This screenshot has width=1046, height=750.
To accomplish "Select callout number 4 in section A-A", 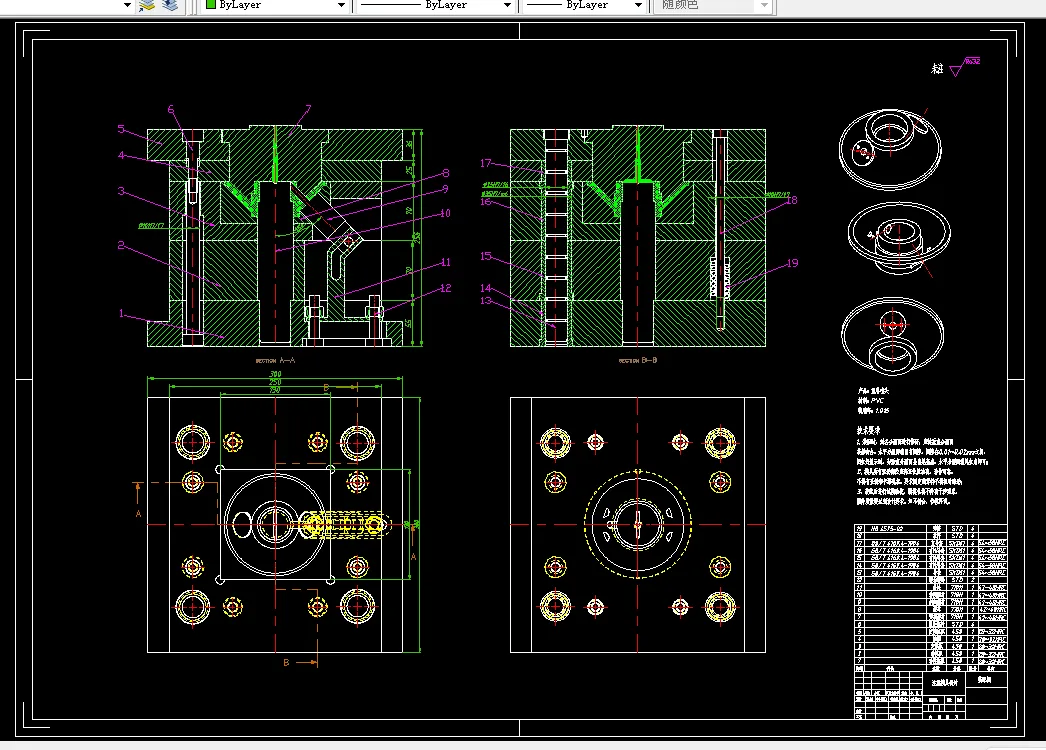I will (121, 155).
